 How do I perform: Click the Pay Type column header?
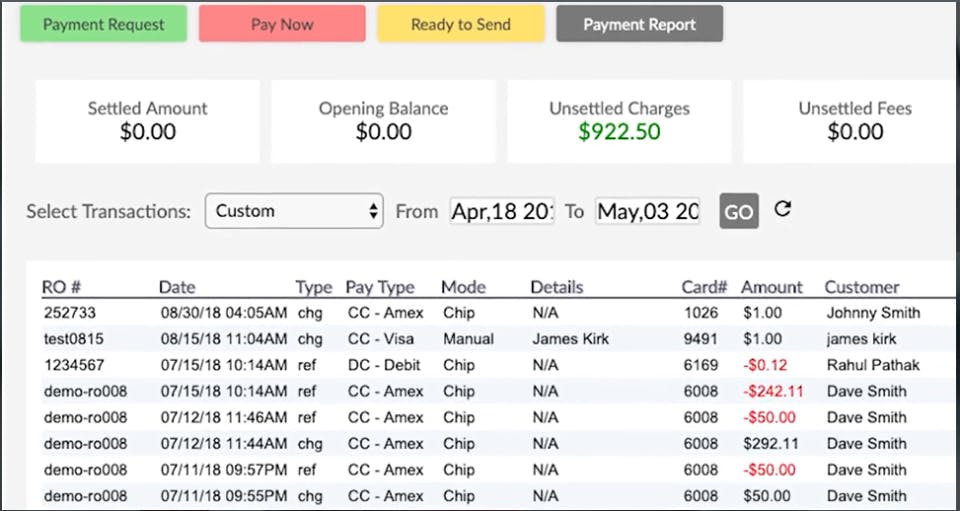pos(379,287)
